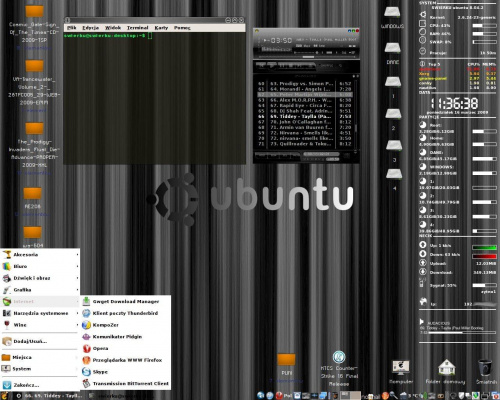500x400 pixels.
Task: Open the Miejsca menu
Action: 40,357
